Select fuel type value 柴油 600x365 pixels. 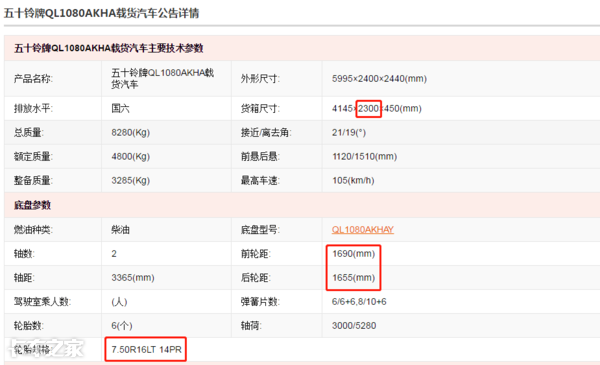pyautogui.click(x=121, y=230)
